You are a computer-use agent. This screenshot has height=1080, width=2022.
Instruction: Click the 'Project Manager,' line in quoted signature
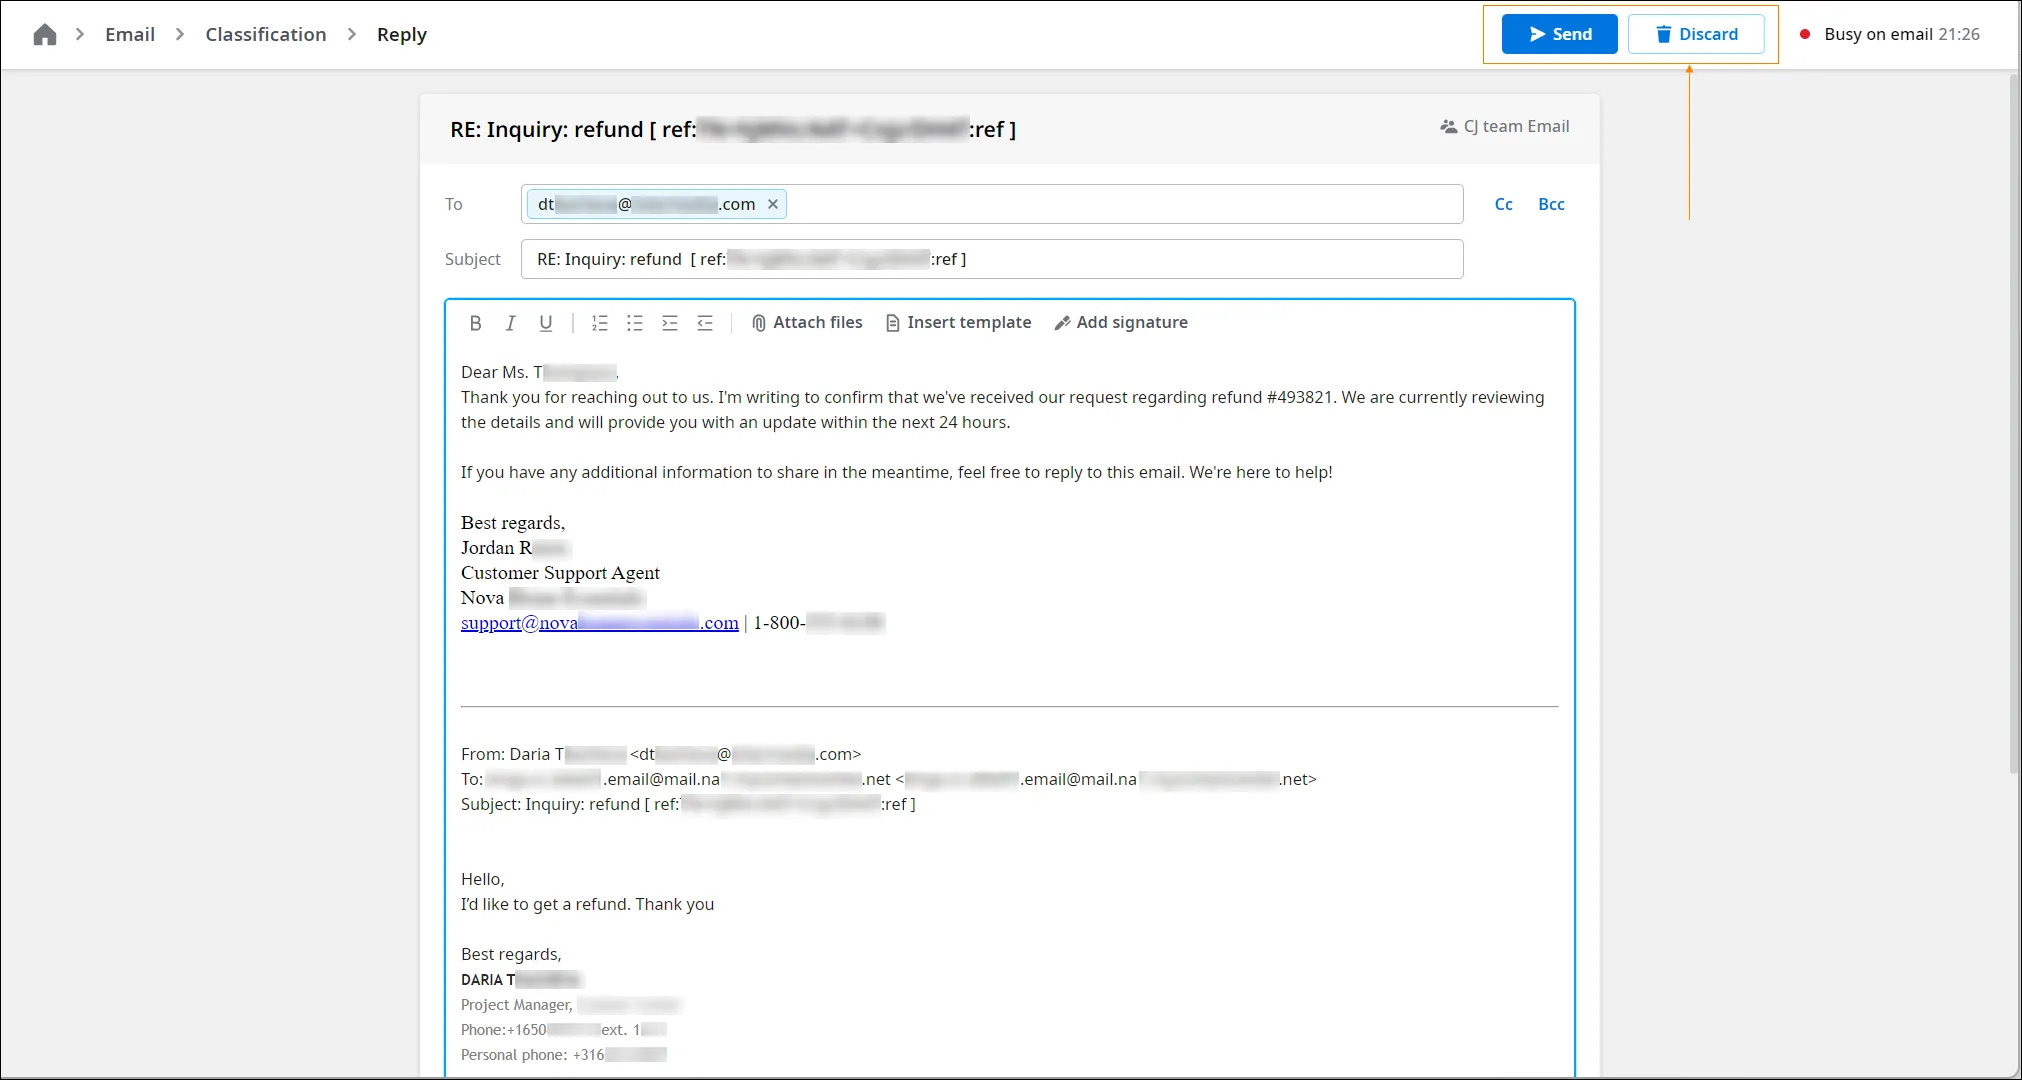pyautogui.click(x=570, y=1005)
